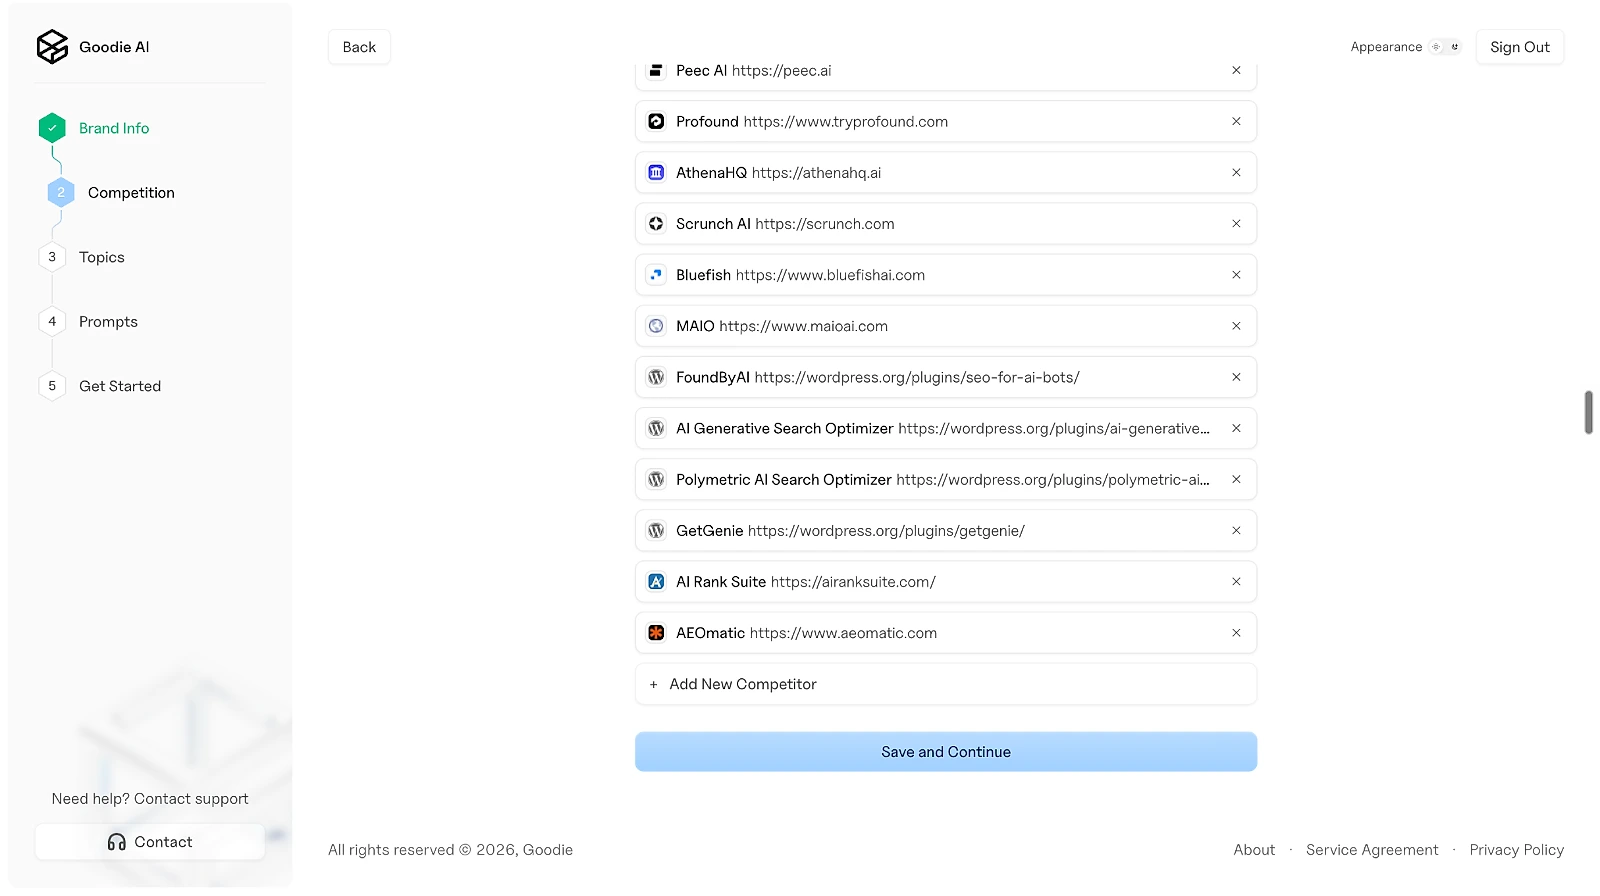Click the Profound favicon icon
The image size is (1600, 896).
(656, 121)
